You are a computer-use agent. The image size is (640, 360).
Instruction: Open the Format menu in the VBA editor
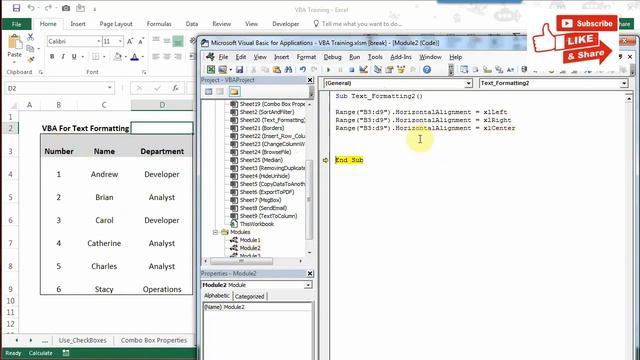coord(306,57)
